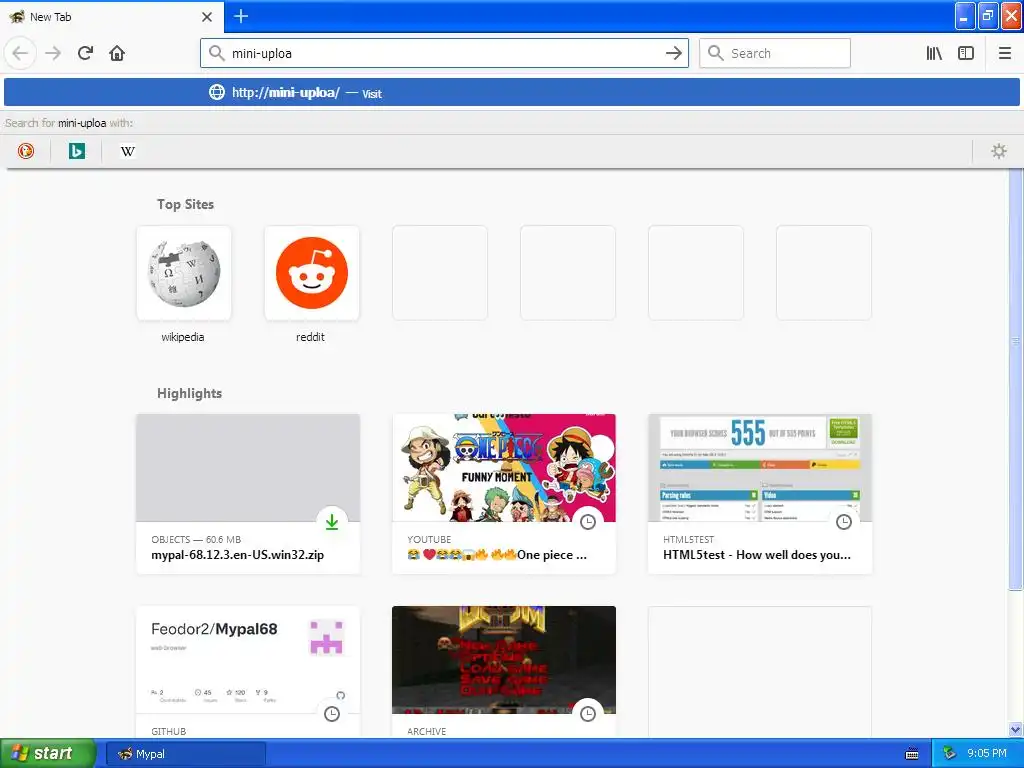The image size is (1024, 768).
Task: Open HTML5test highlight title link
Action: [756, 555]
